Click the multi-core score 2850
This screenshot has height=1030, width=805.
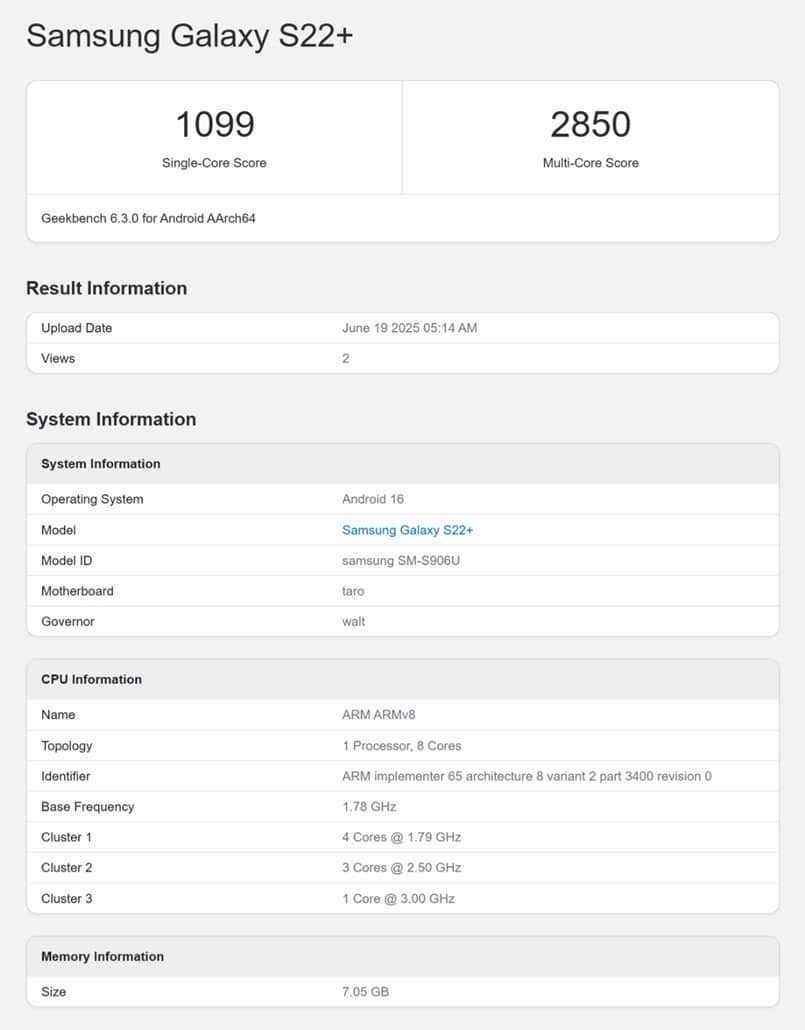(590, 125)
